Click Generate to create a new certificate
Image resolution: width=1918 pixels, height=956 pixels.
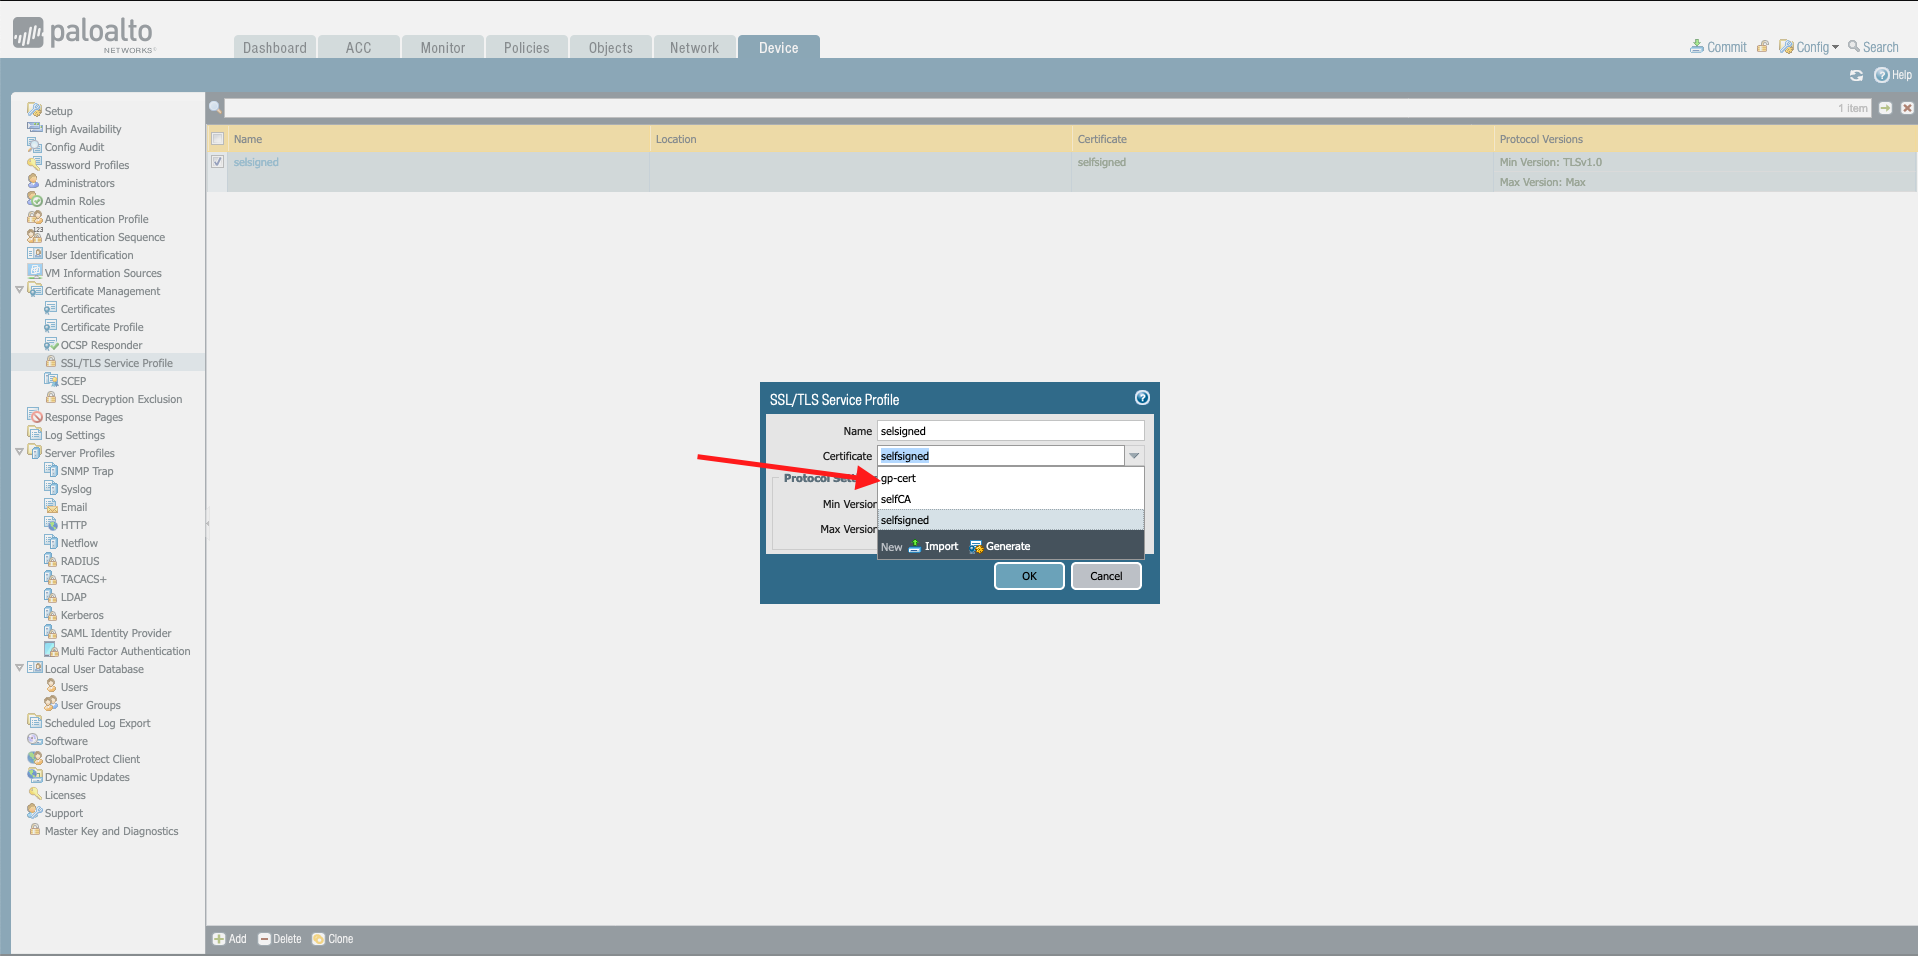point(1000,546)
